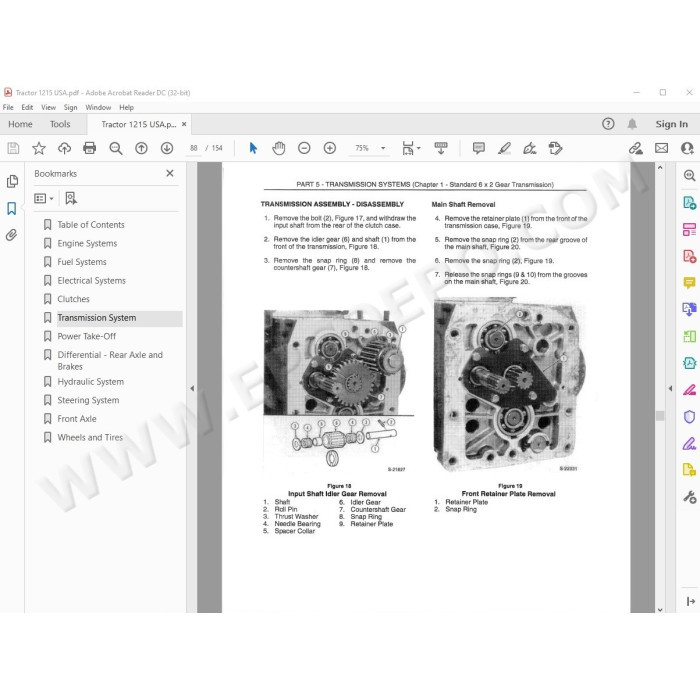
Task: Open bookmark options dropdown menu
Action: click(x=44, y=198)
